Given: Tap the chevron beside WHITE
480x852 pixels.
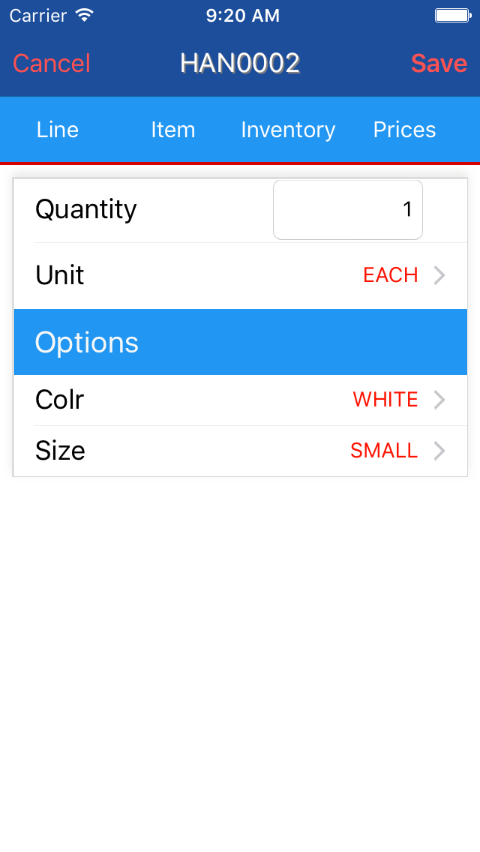Looking at the screenshot, I should 439,400.
